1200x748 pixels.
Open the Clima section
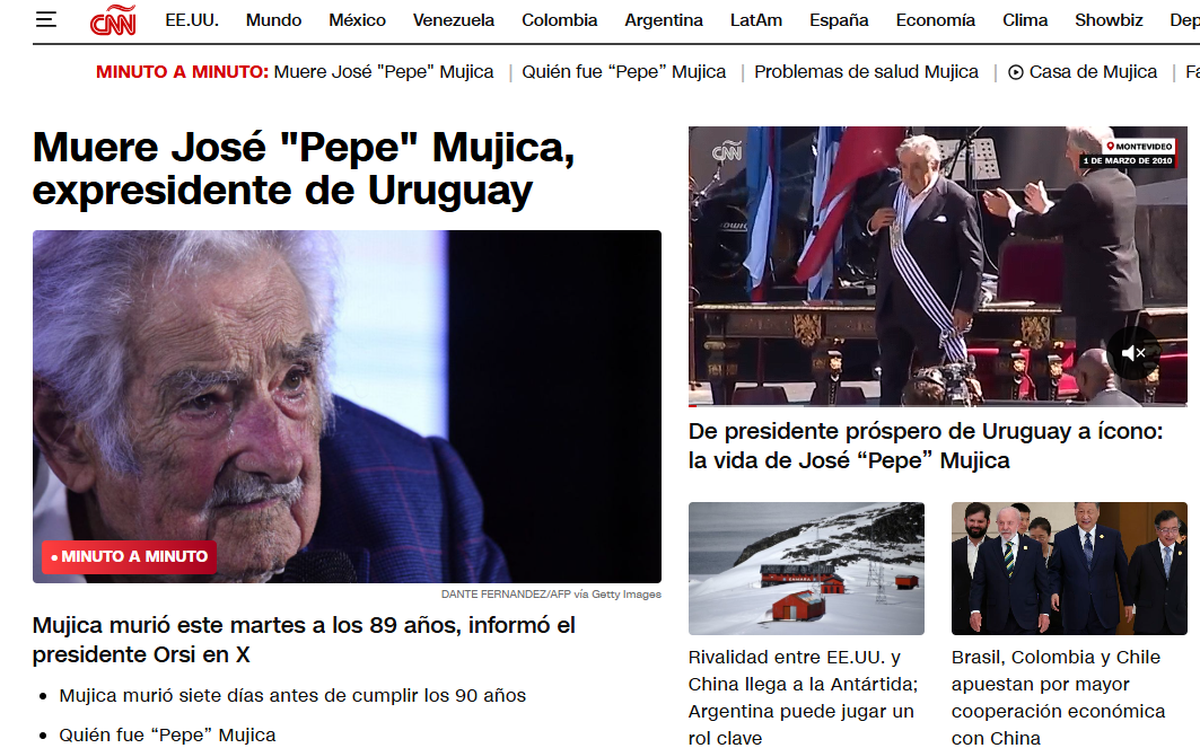pyautogui.click(x=1025, y=20)
